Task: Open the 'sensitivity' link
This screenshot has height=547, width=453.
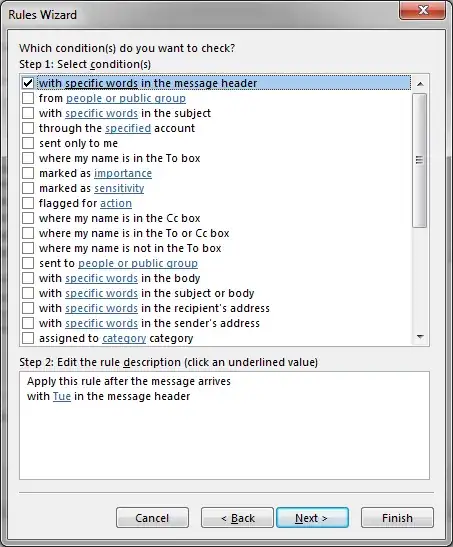Action: pyautogui.click(x=119, y=188)
